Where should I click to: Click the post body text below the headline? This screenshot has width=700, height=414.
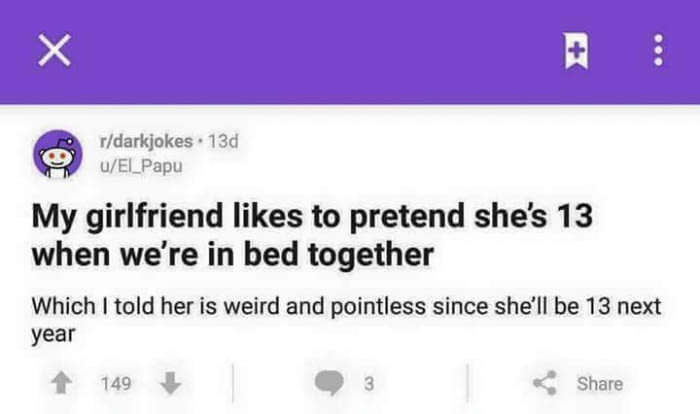click(346, 320)
